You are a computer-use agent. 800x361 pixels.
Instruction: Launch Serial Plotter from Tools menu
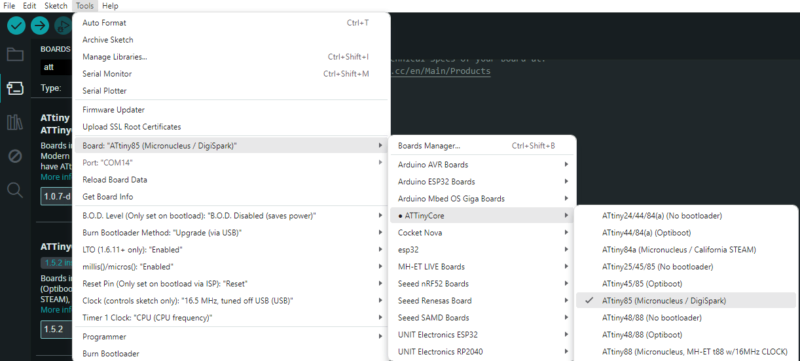[232, 91]
